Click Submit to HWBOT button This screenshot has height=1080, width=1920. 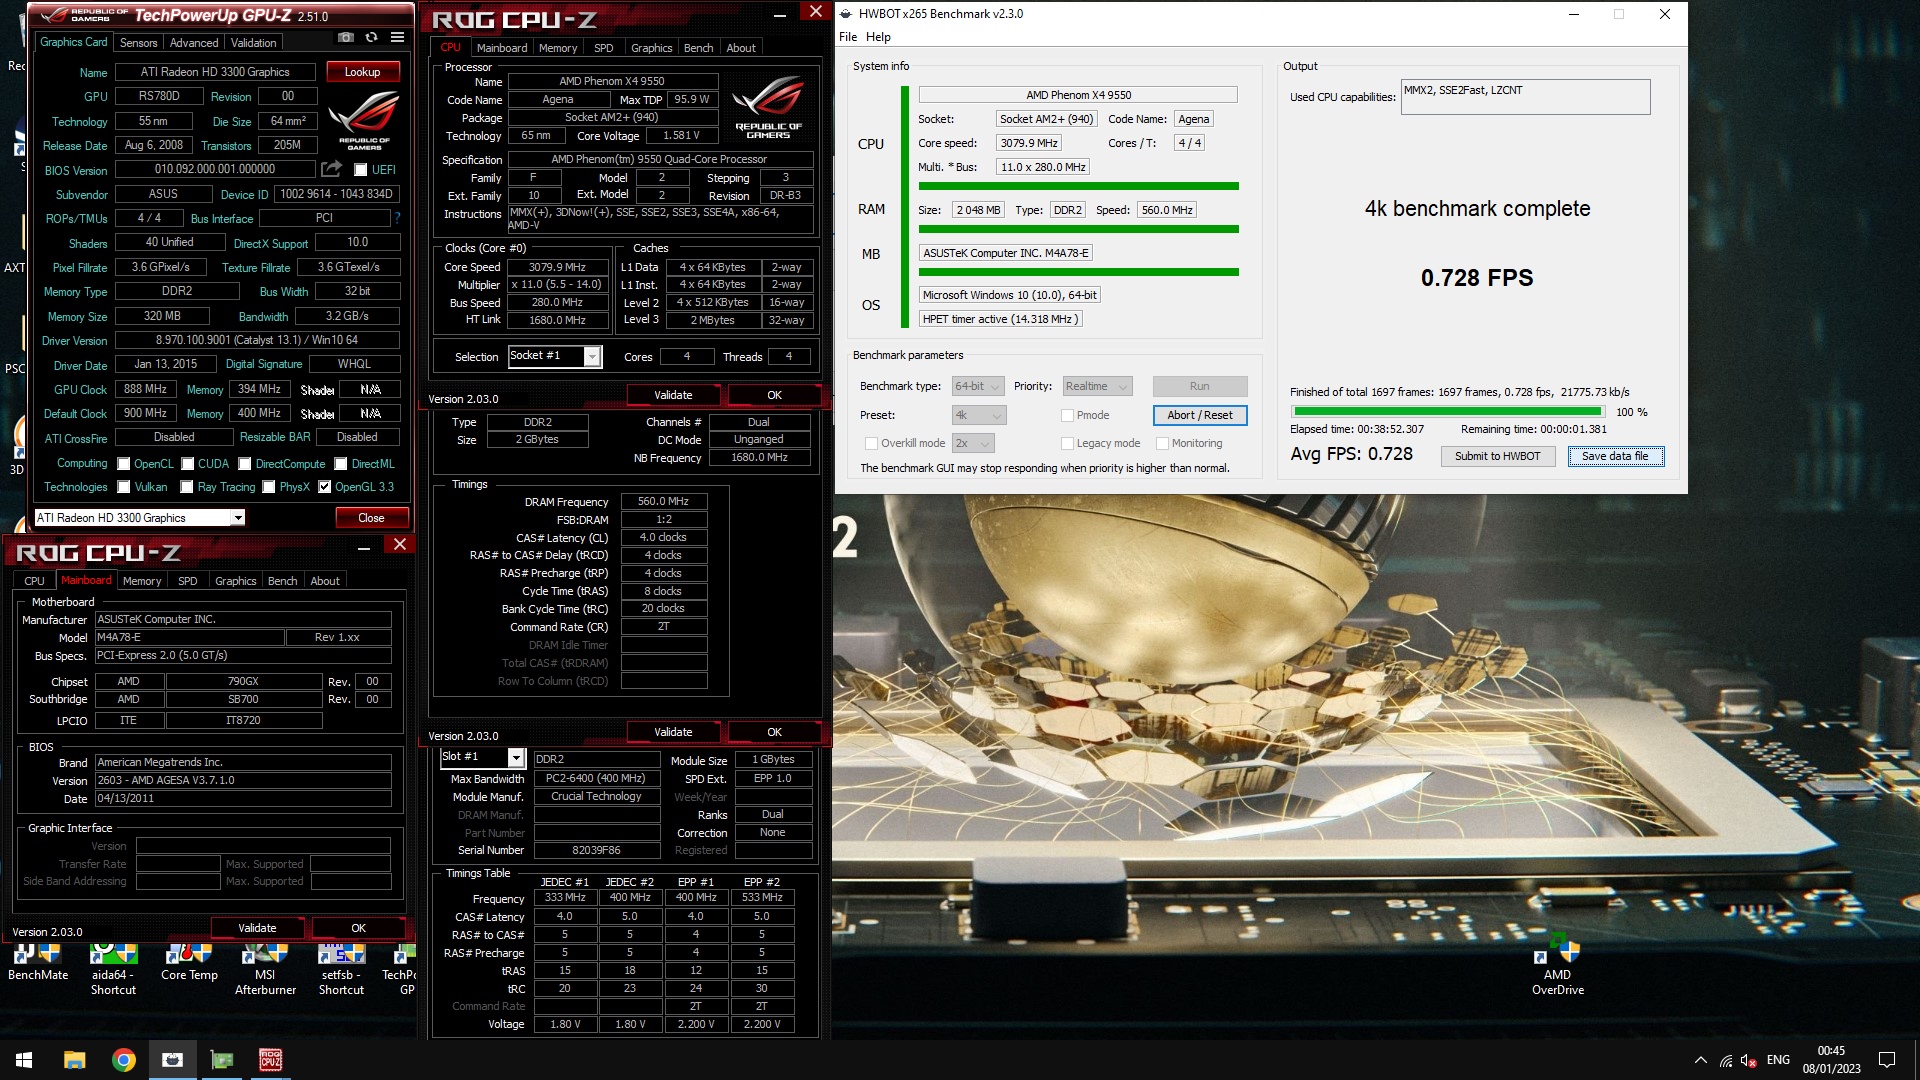tap(1497, 456)
